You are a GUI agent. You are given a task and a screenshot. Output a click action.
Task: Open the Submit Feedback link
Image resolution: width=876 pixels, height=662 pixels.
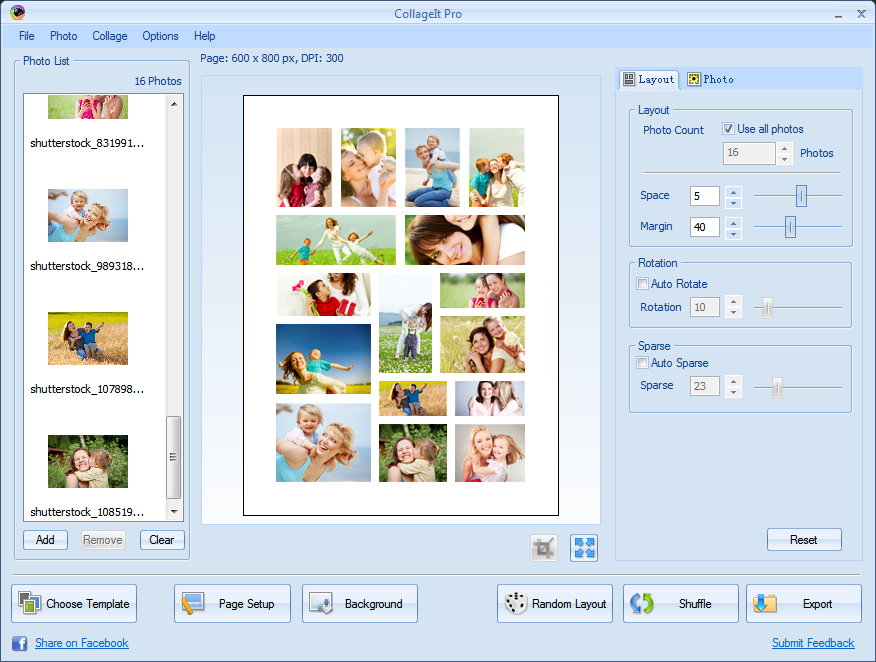[x=813, y=643]
